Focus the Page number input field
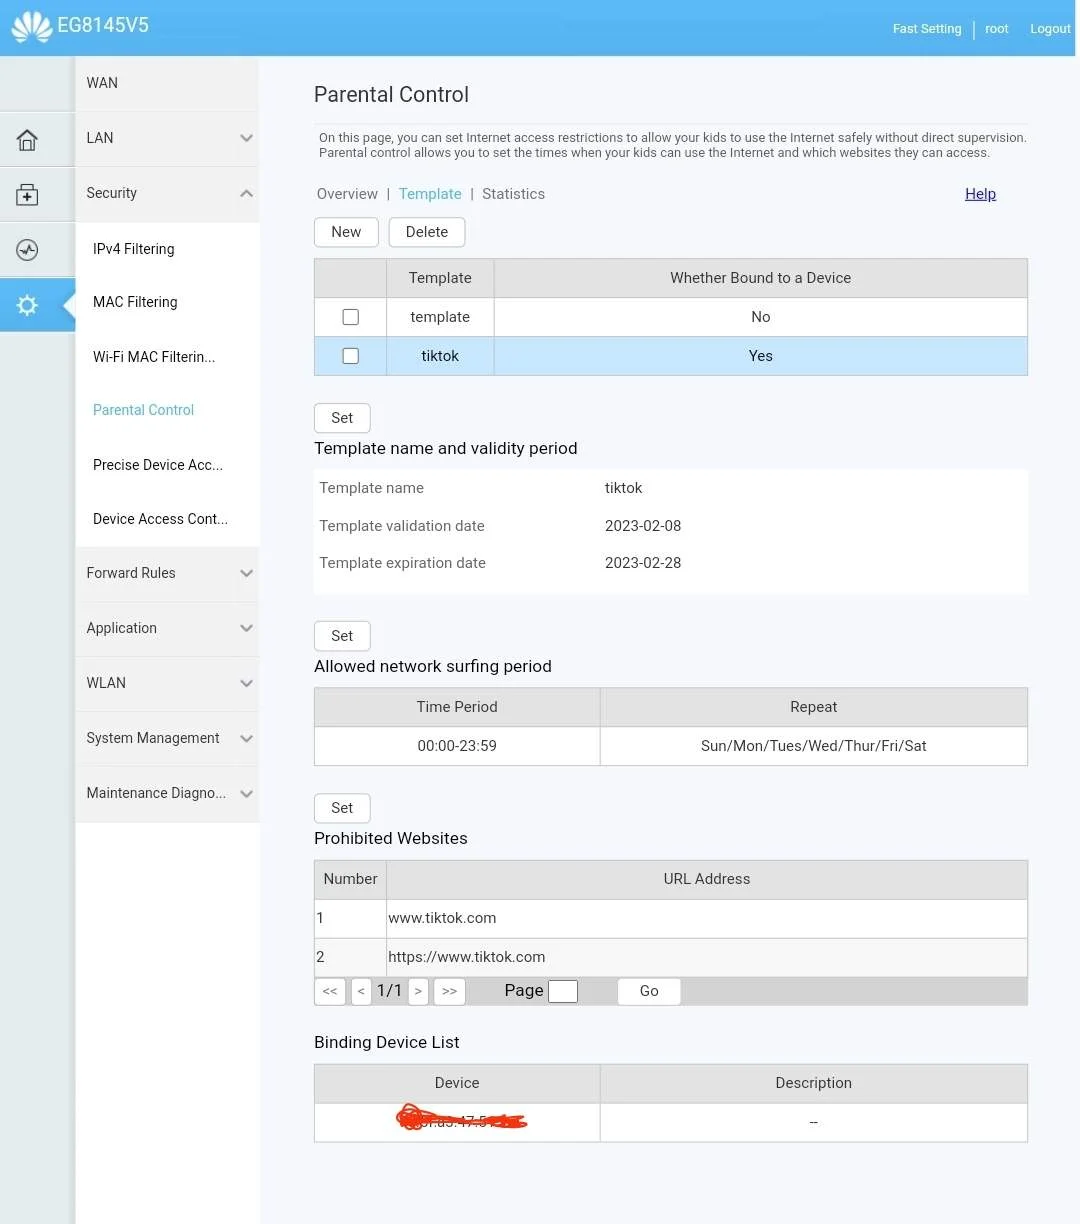The image size is (1080, 1224). tap(563, 991)
